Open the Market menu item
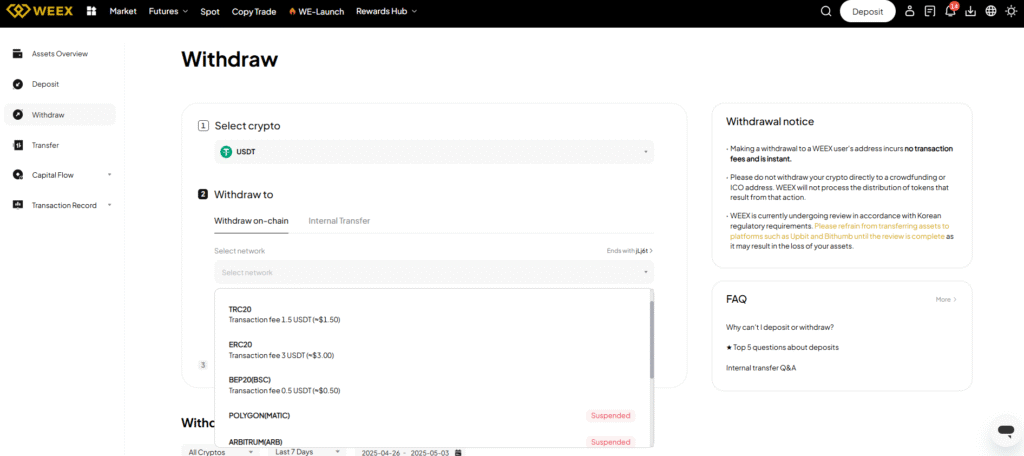The image size is (1024, 456). [123, 12]
